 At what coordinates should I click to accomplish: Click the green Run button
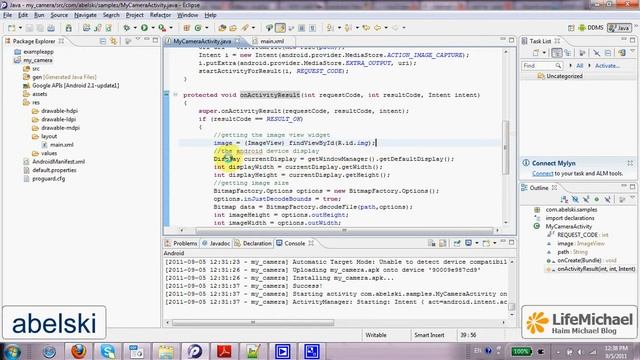click(144, 28)
